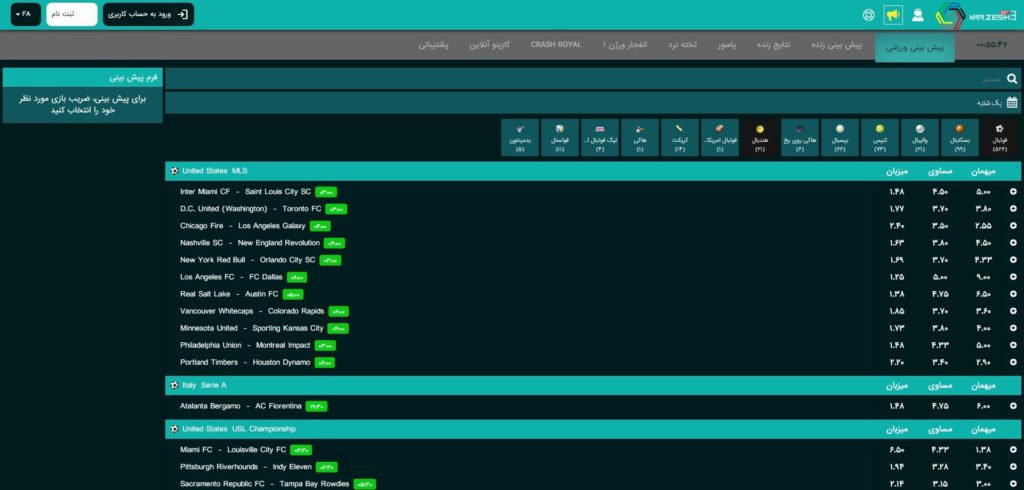Pick draw odds 3.40 for Portland Timbers match
The width and height of the screenshot is (1024, 490).
point(940,362)
